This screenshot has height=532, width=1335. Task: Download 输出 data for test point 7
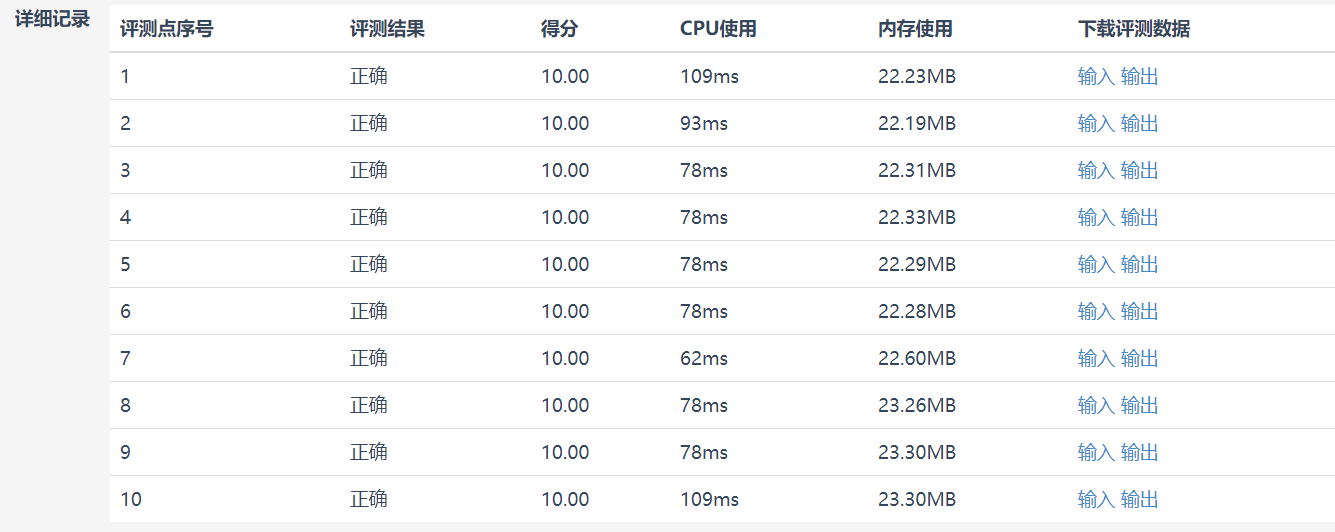tap(1139, 358)
